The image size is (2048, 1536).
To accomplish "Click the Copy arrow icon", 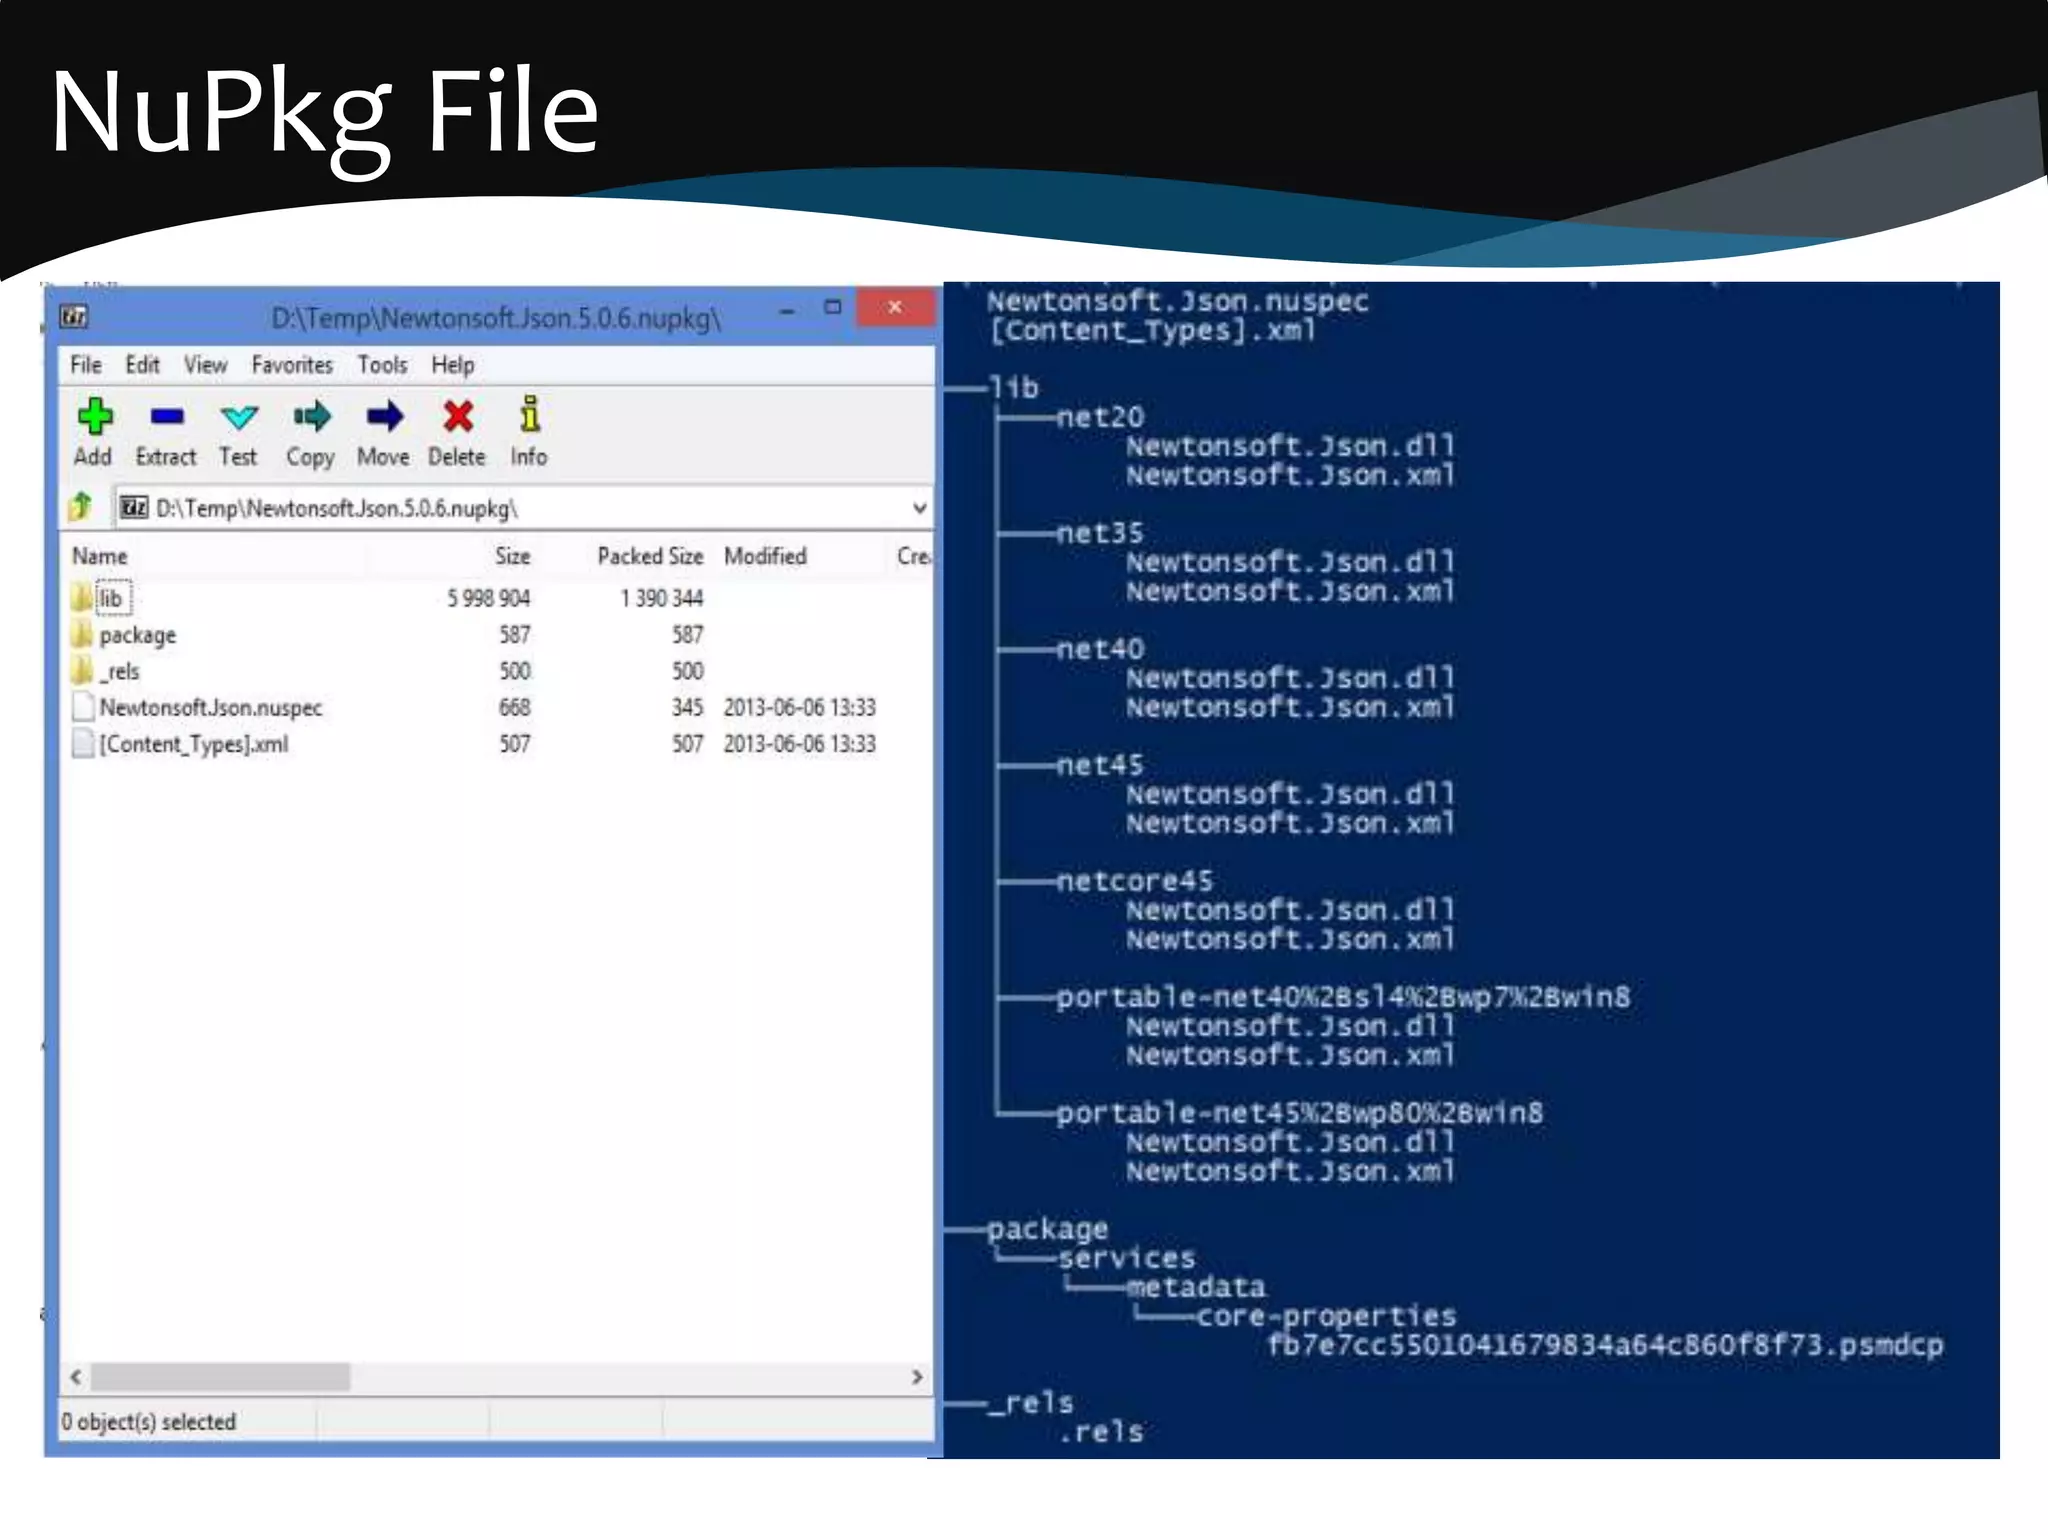I will pyautogui.click(x=312, y=416).
